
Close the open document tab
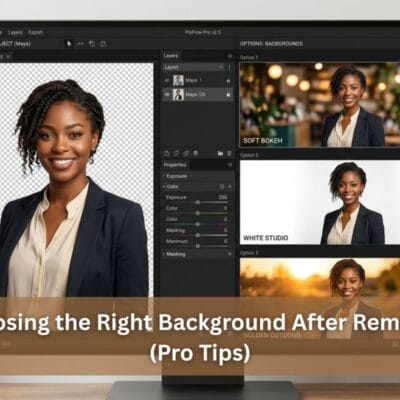click(8, 57)
